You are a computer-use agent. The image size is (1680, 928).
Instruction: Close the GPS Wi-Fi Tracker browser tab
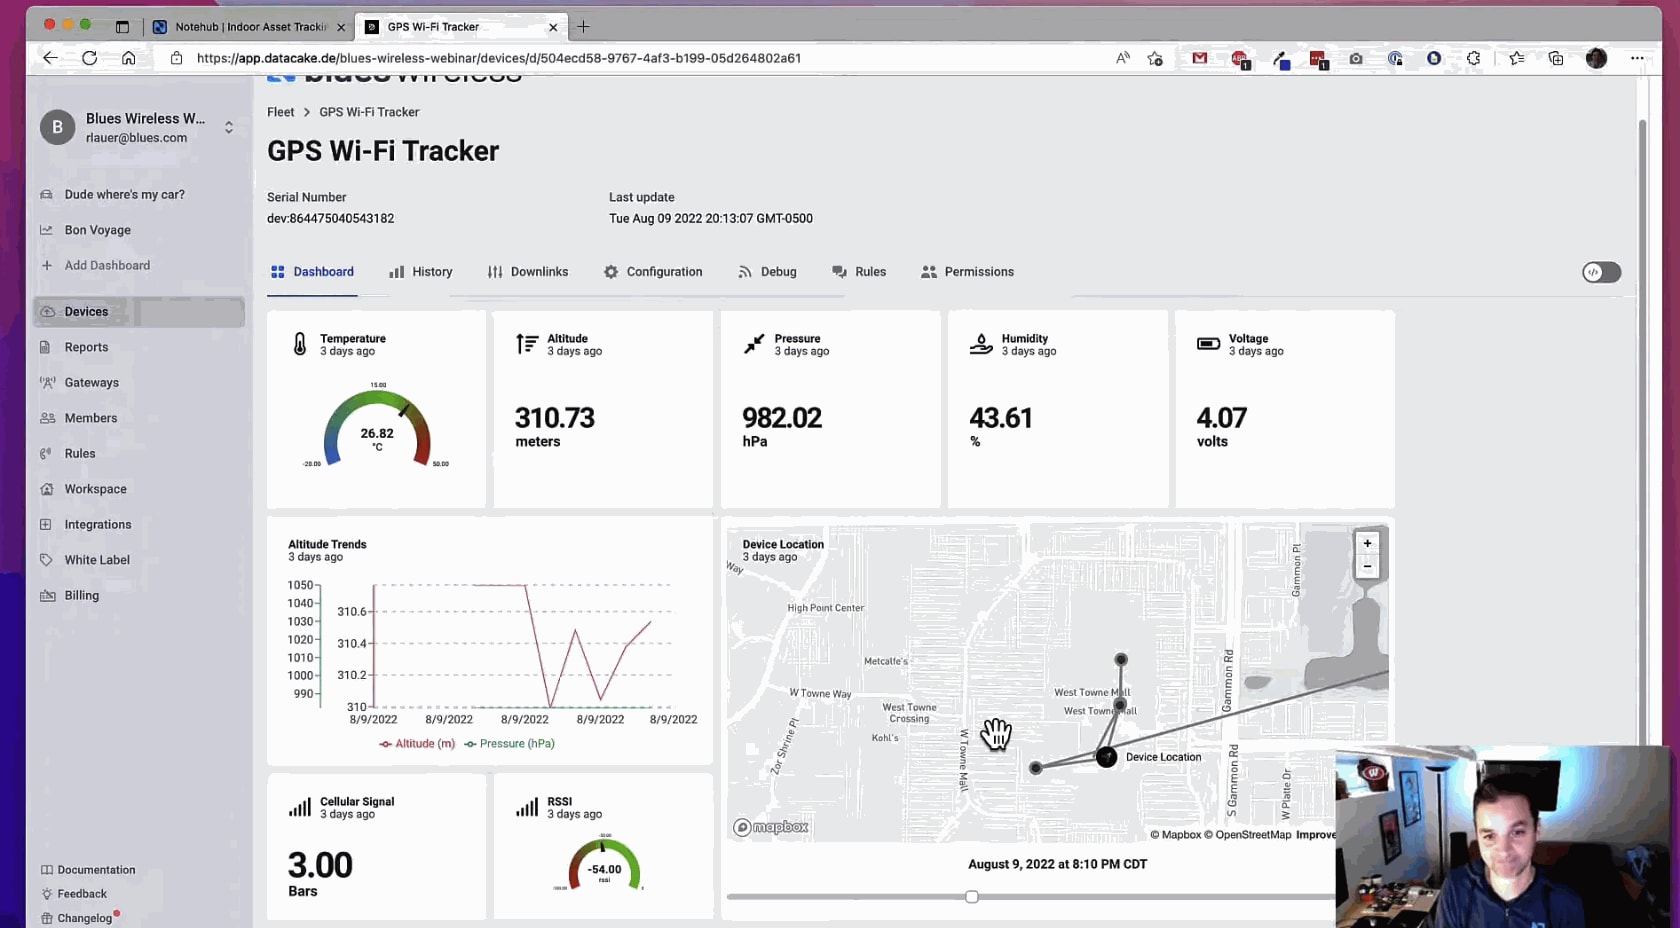point(553,27)
